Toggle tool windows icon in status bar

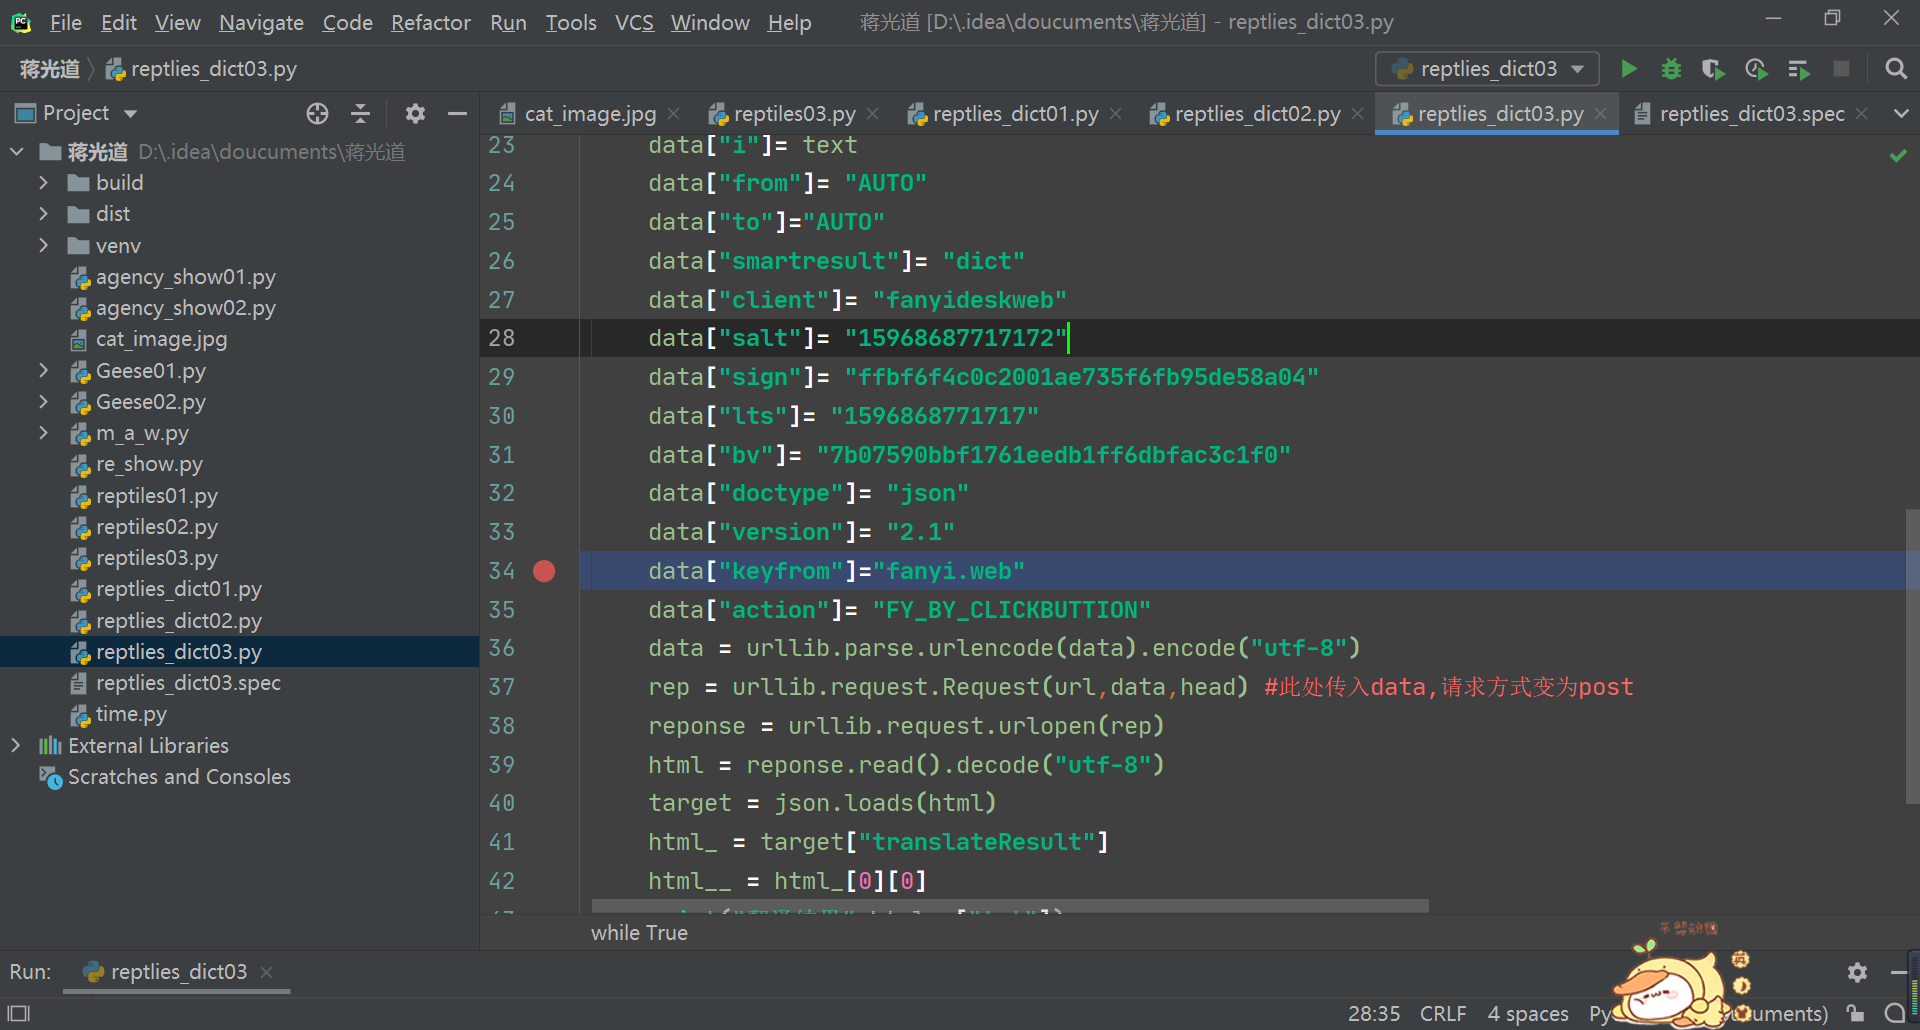(19, 1013)
